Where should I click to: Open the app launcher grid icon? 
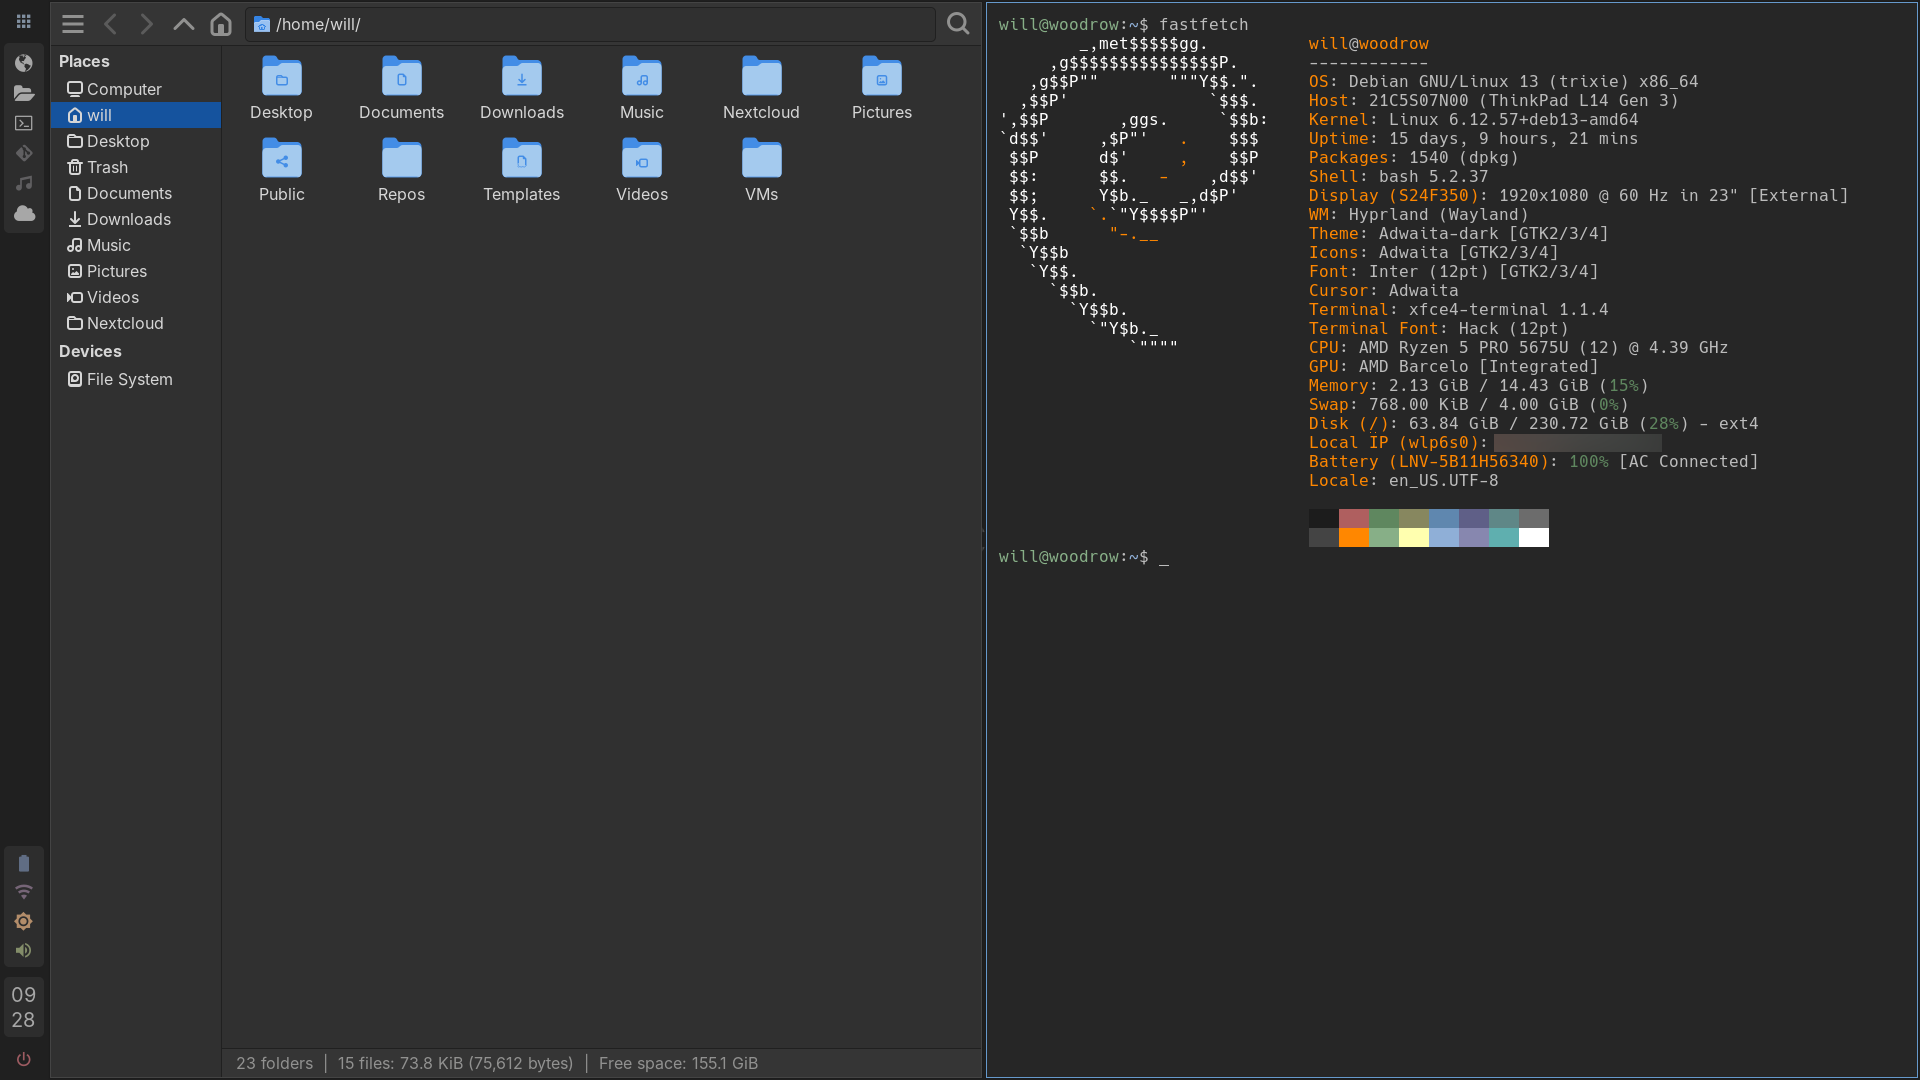(24, 21)
